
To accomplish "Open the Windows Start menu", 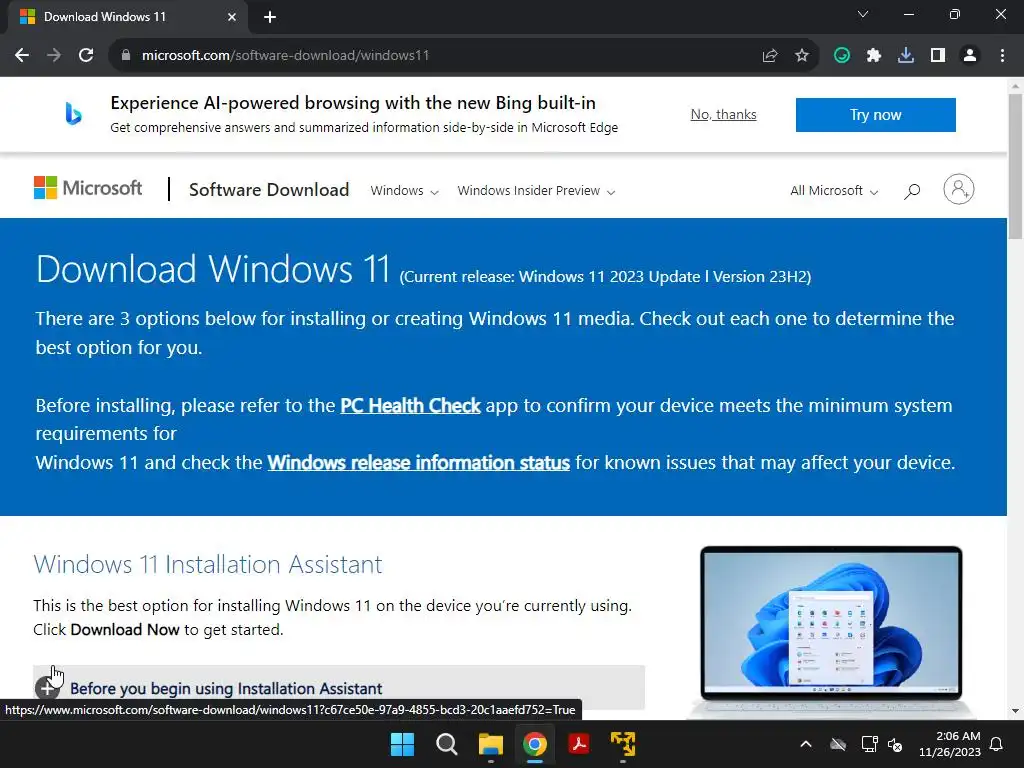I will [x=402, y=744].
